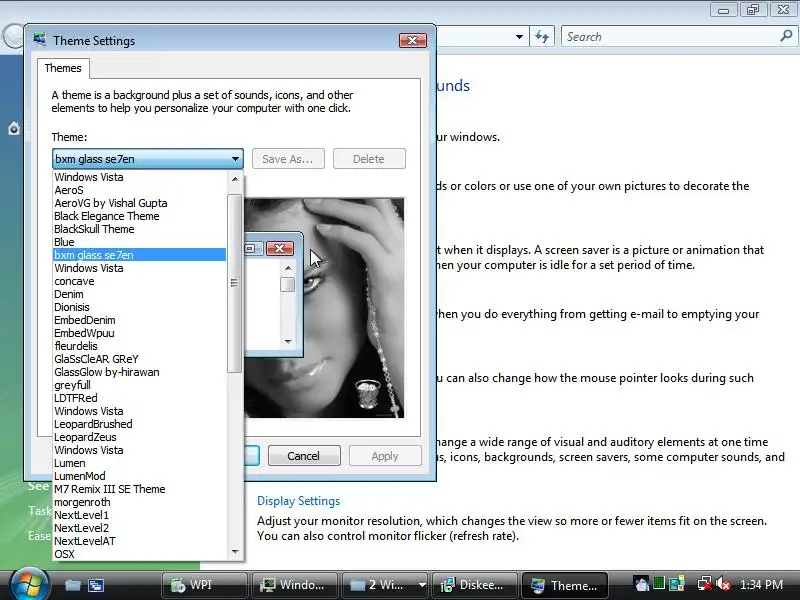Image resolution: width=800 pixels, height=600 pixels.
Task: Click the theme list scroll-down arrow
Action: [x=235, y=552]
